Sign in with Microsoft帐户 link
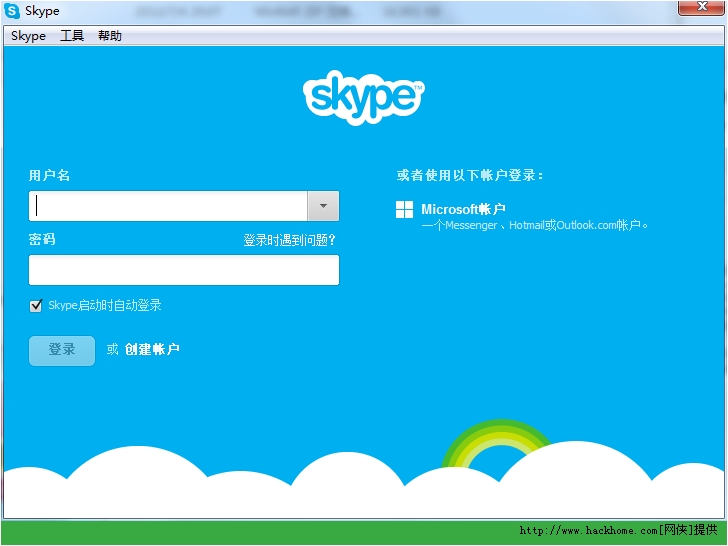This screenshot has width=728, height=546. click(x=463, y=209)
